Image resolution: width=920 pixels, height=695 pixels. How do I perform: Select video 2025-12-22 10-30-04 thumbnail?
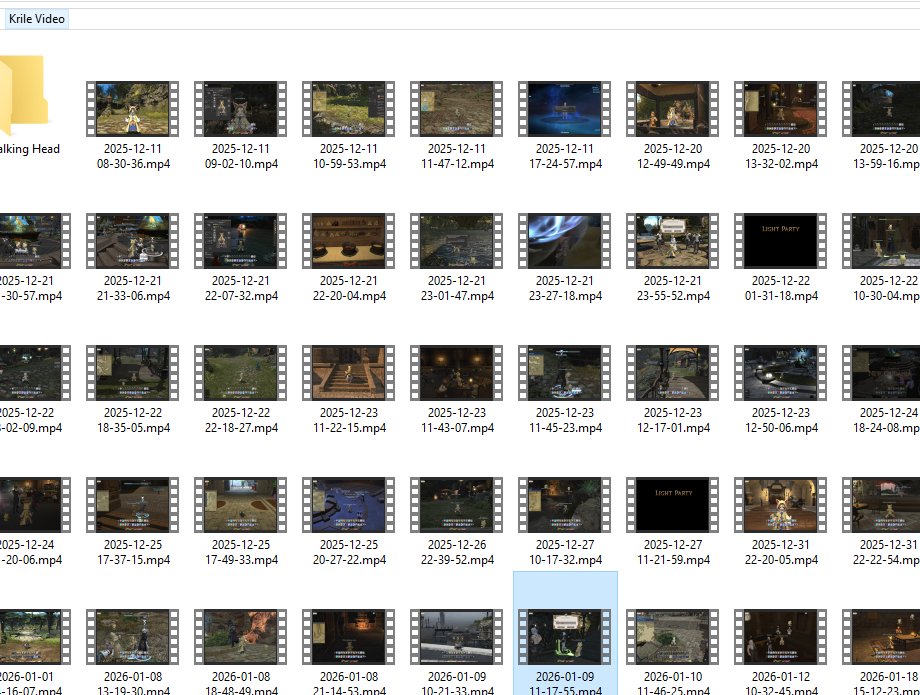tap(881, 241)
